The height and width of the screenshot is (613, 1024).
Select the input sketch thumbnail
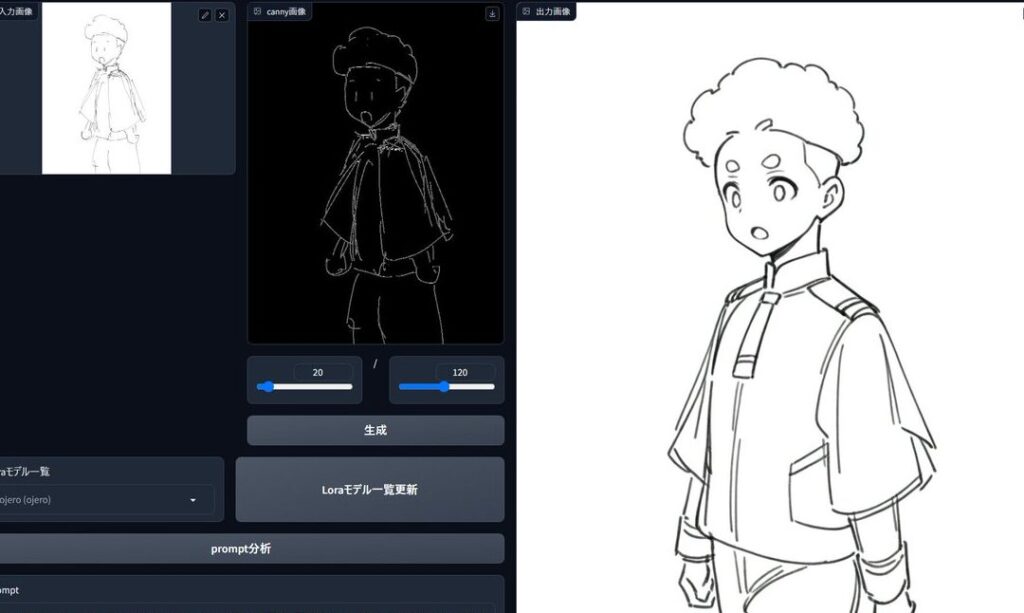click(x=106, y=88)
